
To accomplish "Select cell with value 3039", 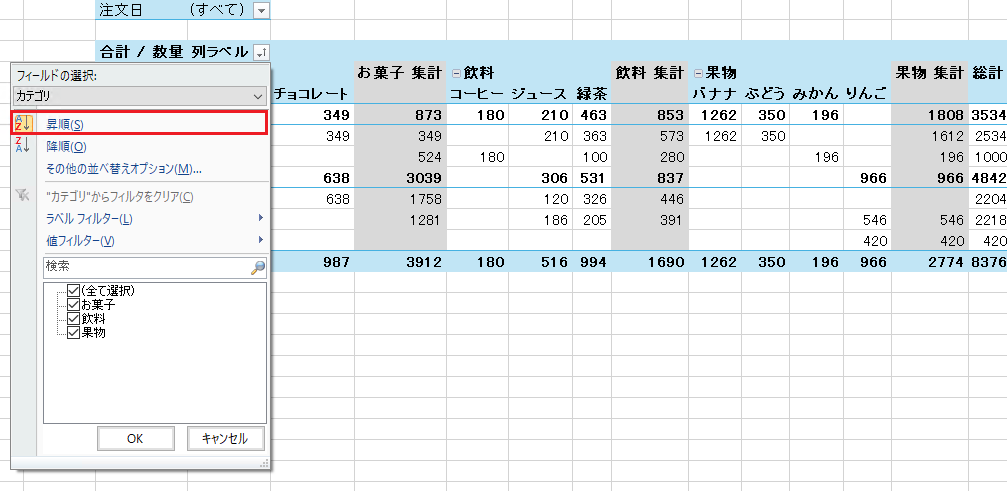I will point(400,178).
